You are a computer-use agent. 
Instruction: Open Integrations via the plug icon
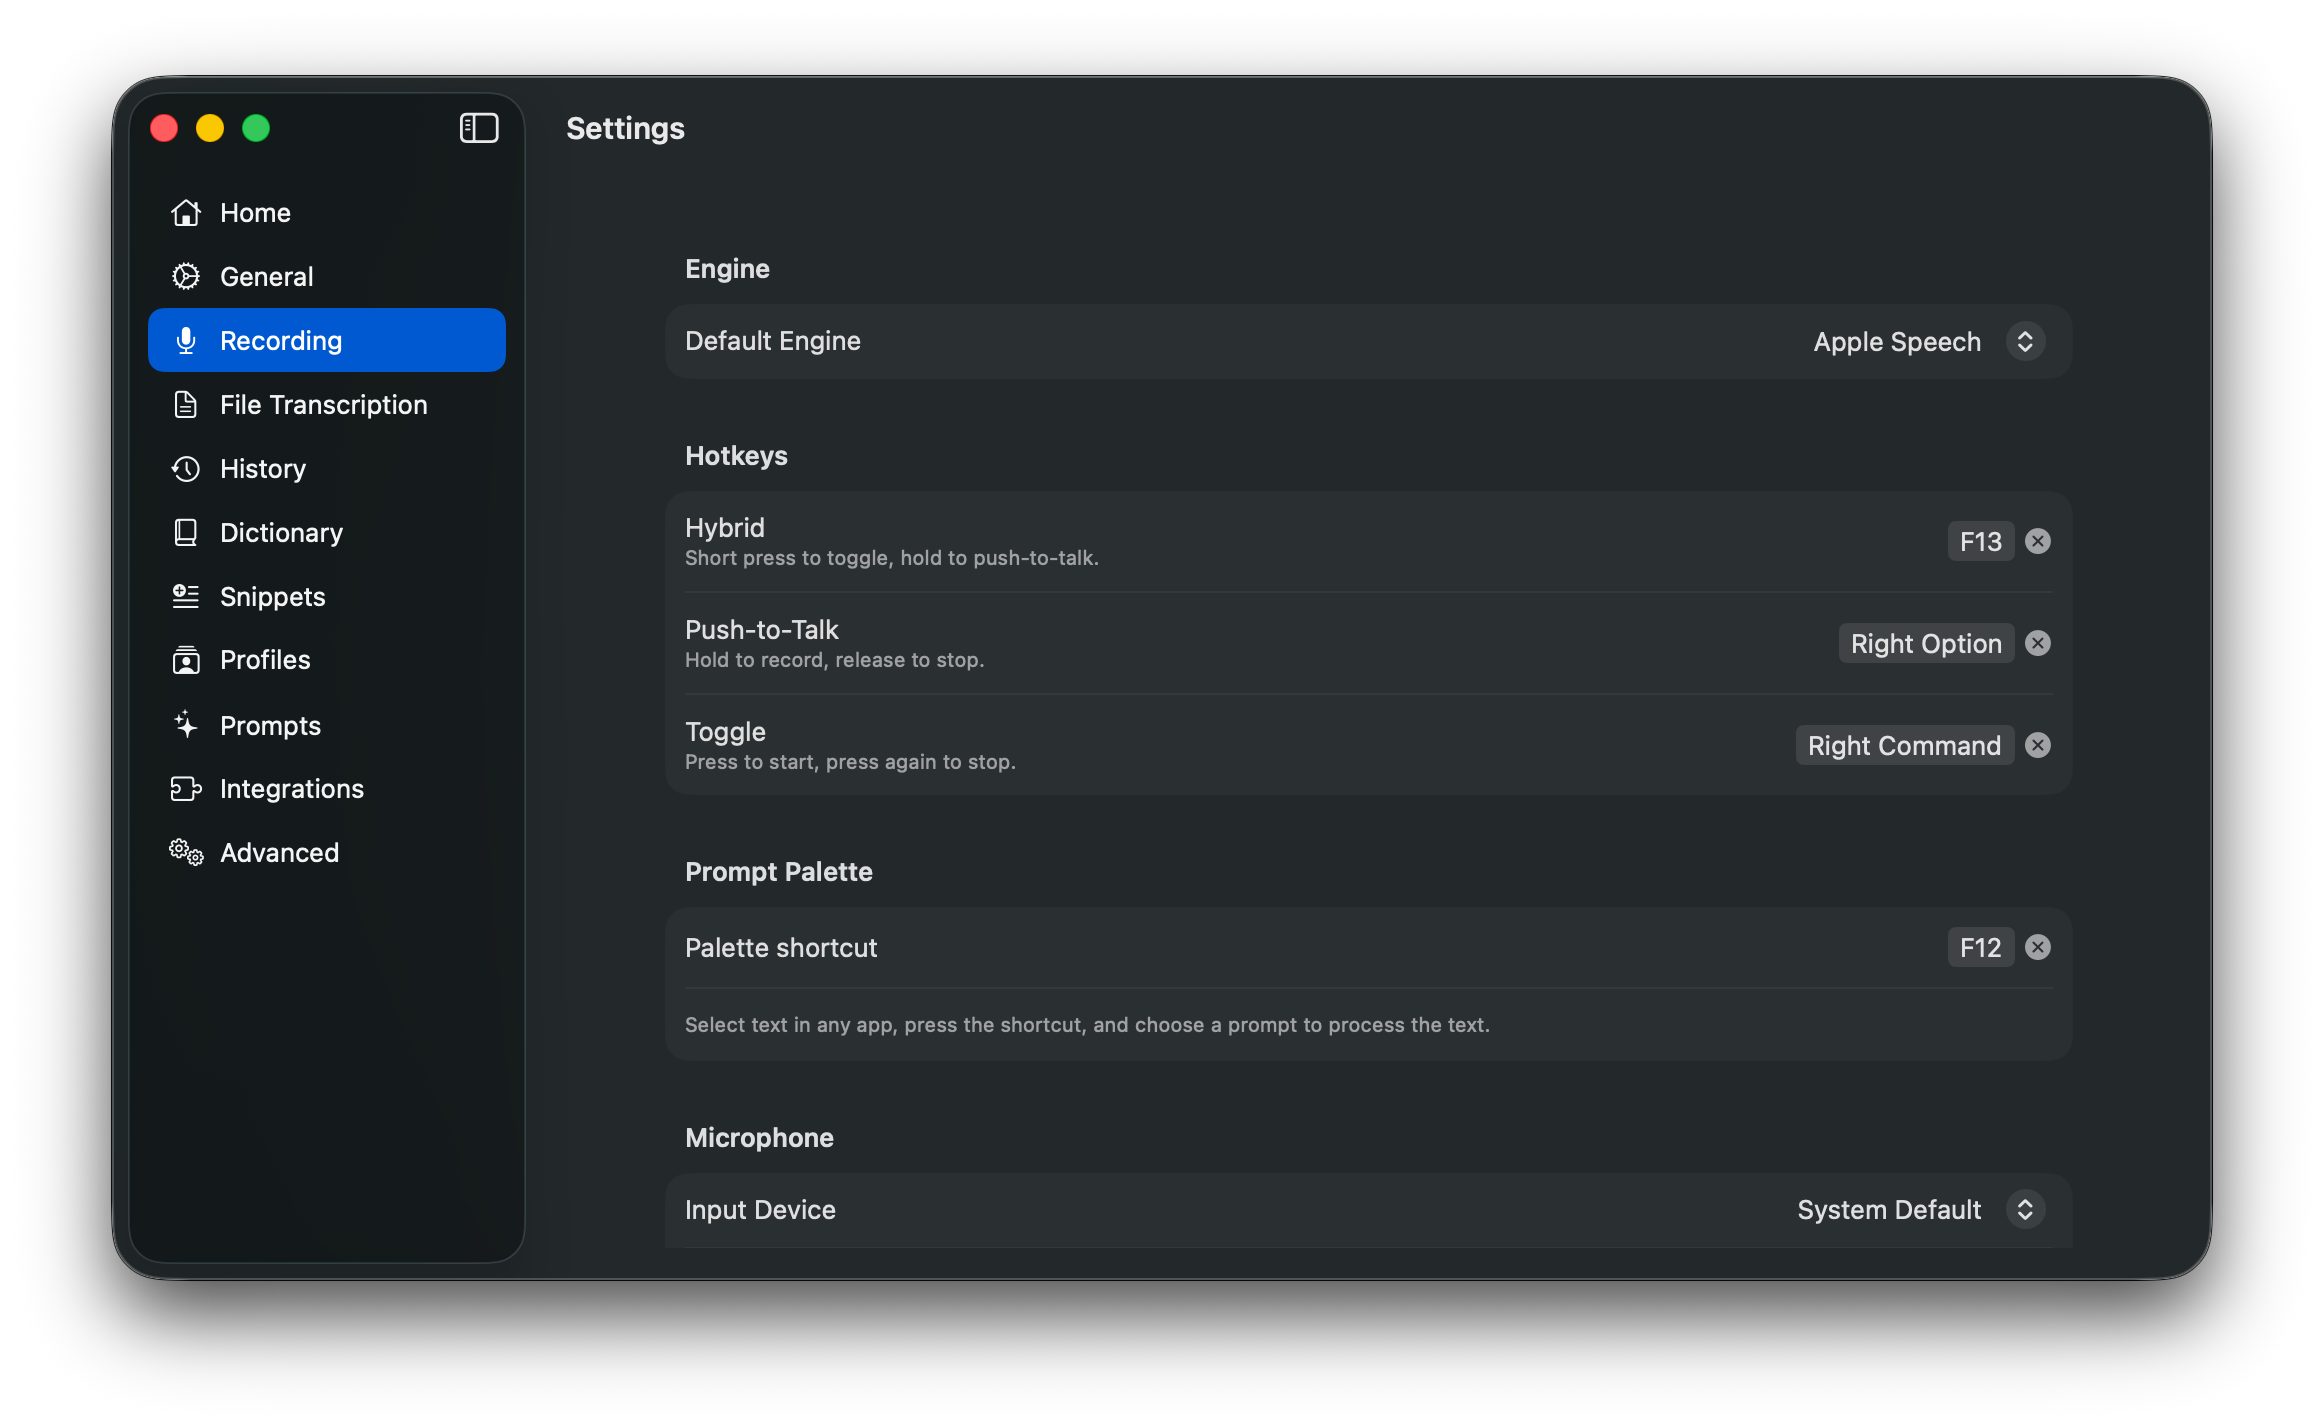point(186,788)
